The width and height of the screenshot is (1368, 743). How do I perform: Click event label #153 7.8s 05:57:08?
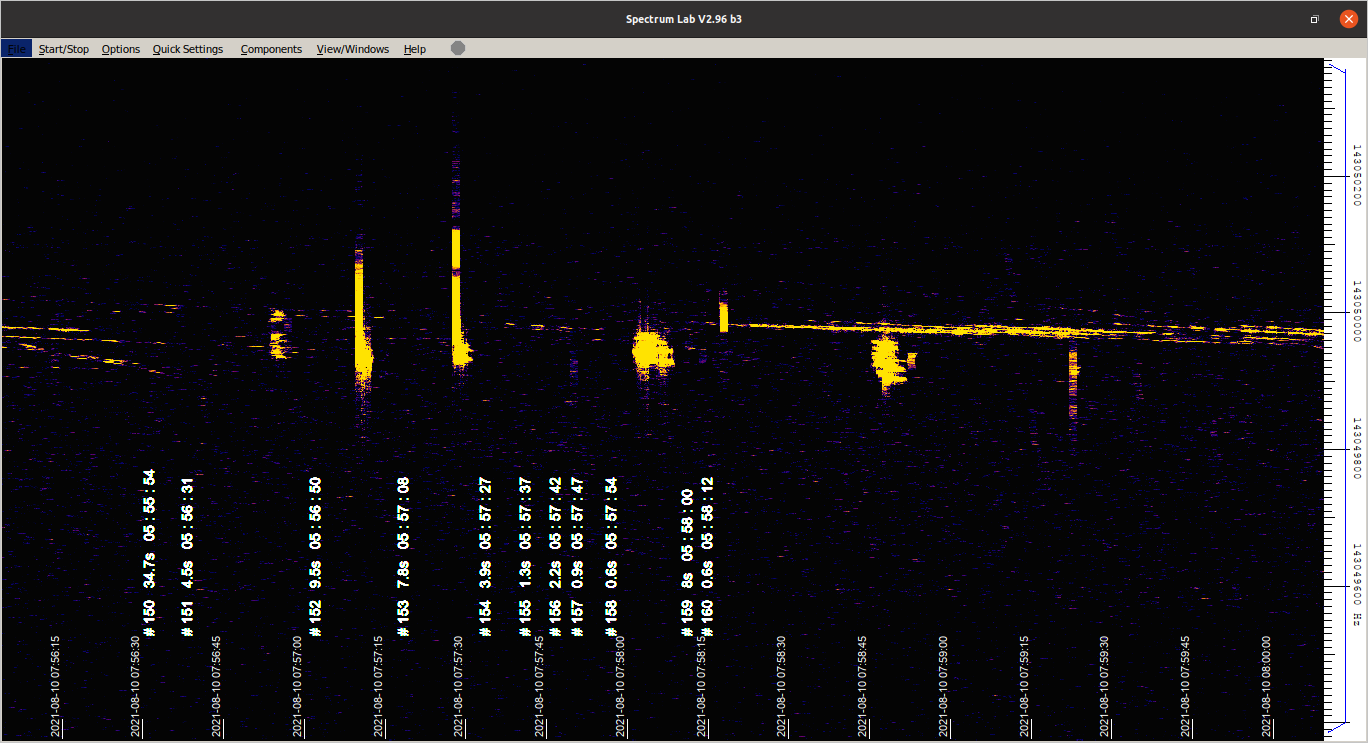(403, 556)
